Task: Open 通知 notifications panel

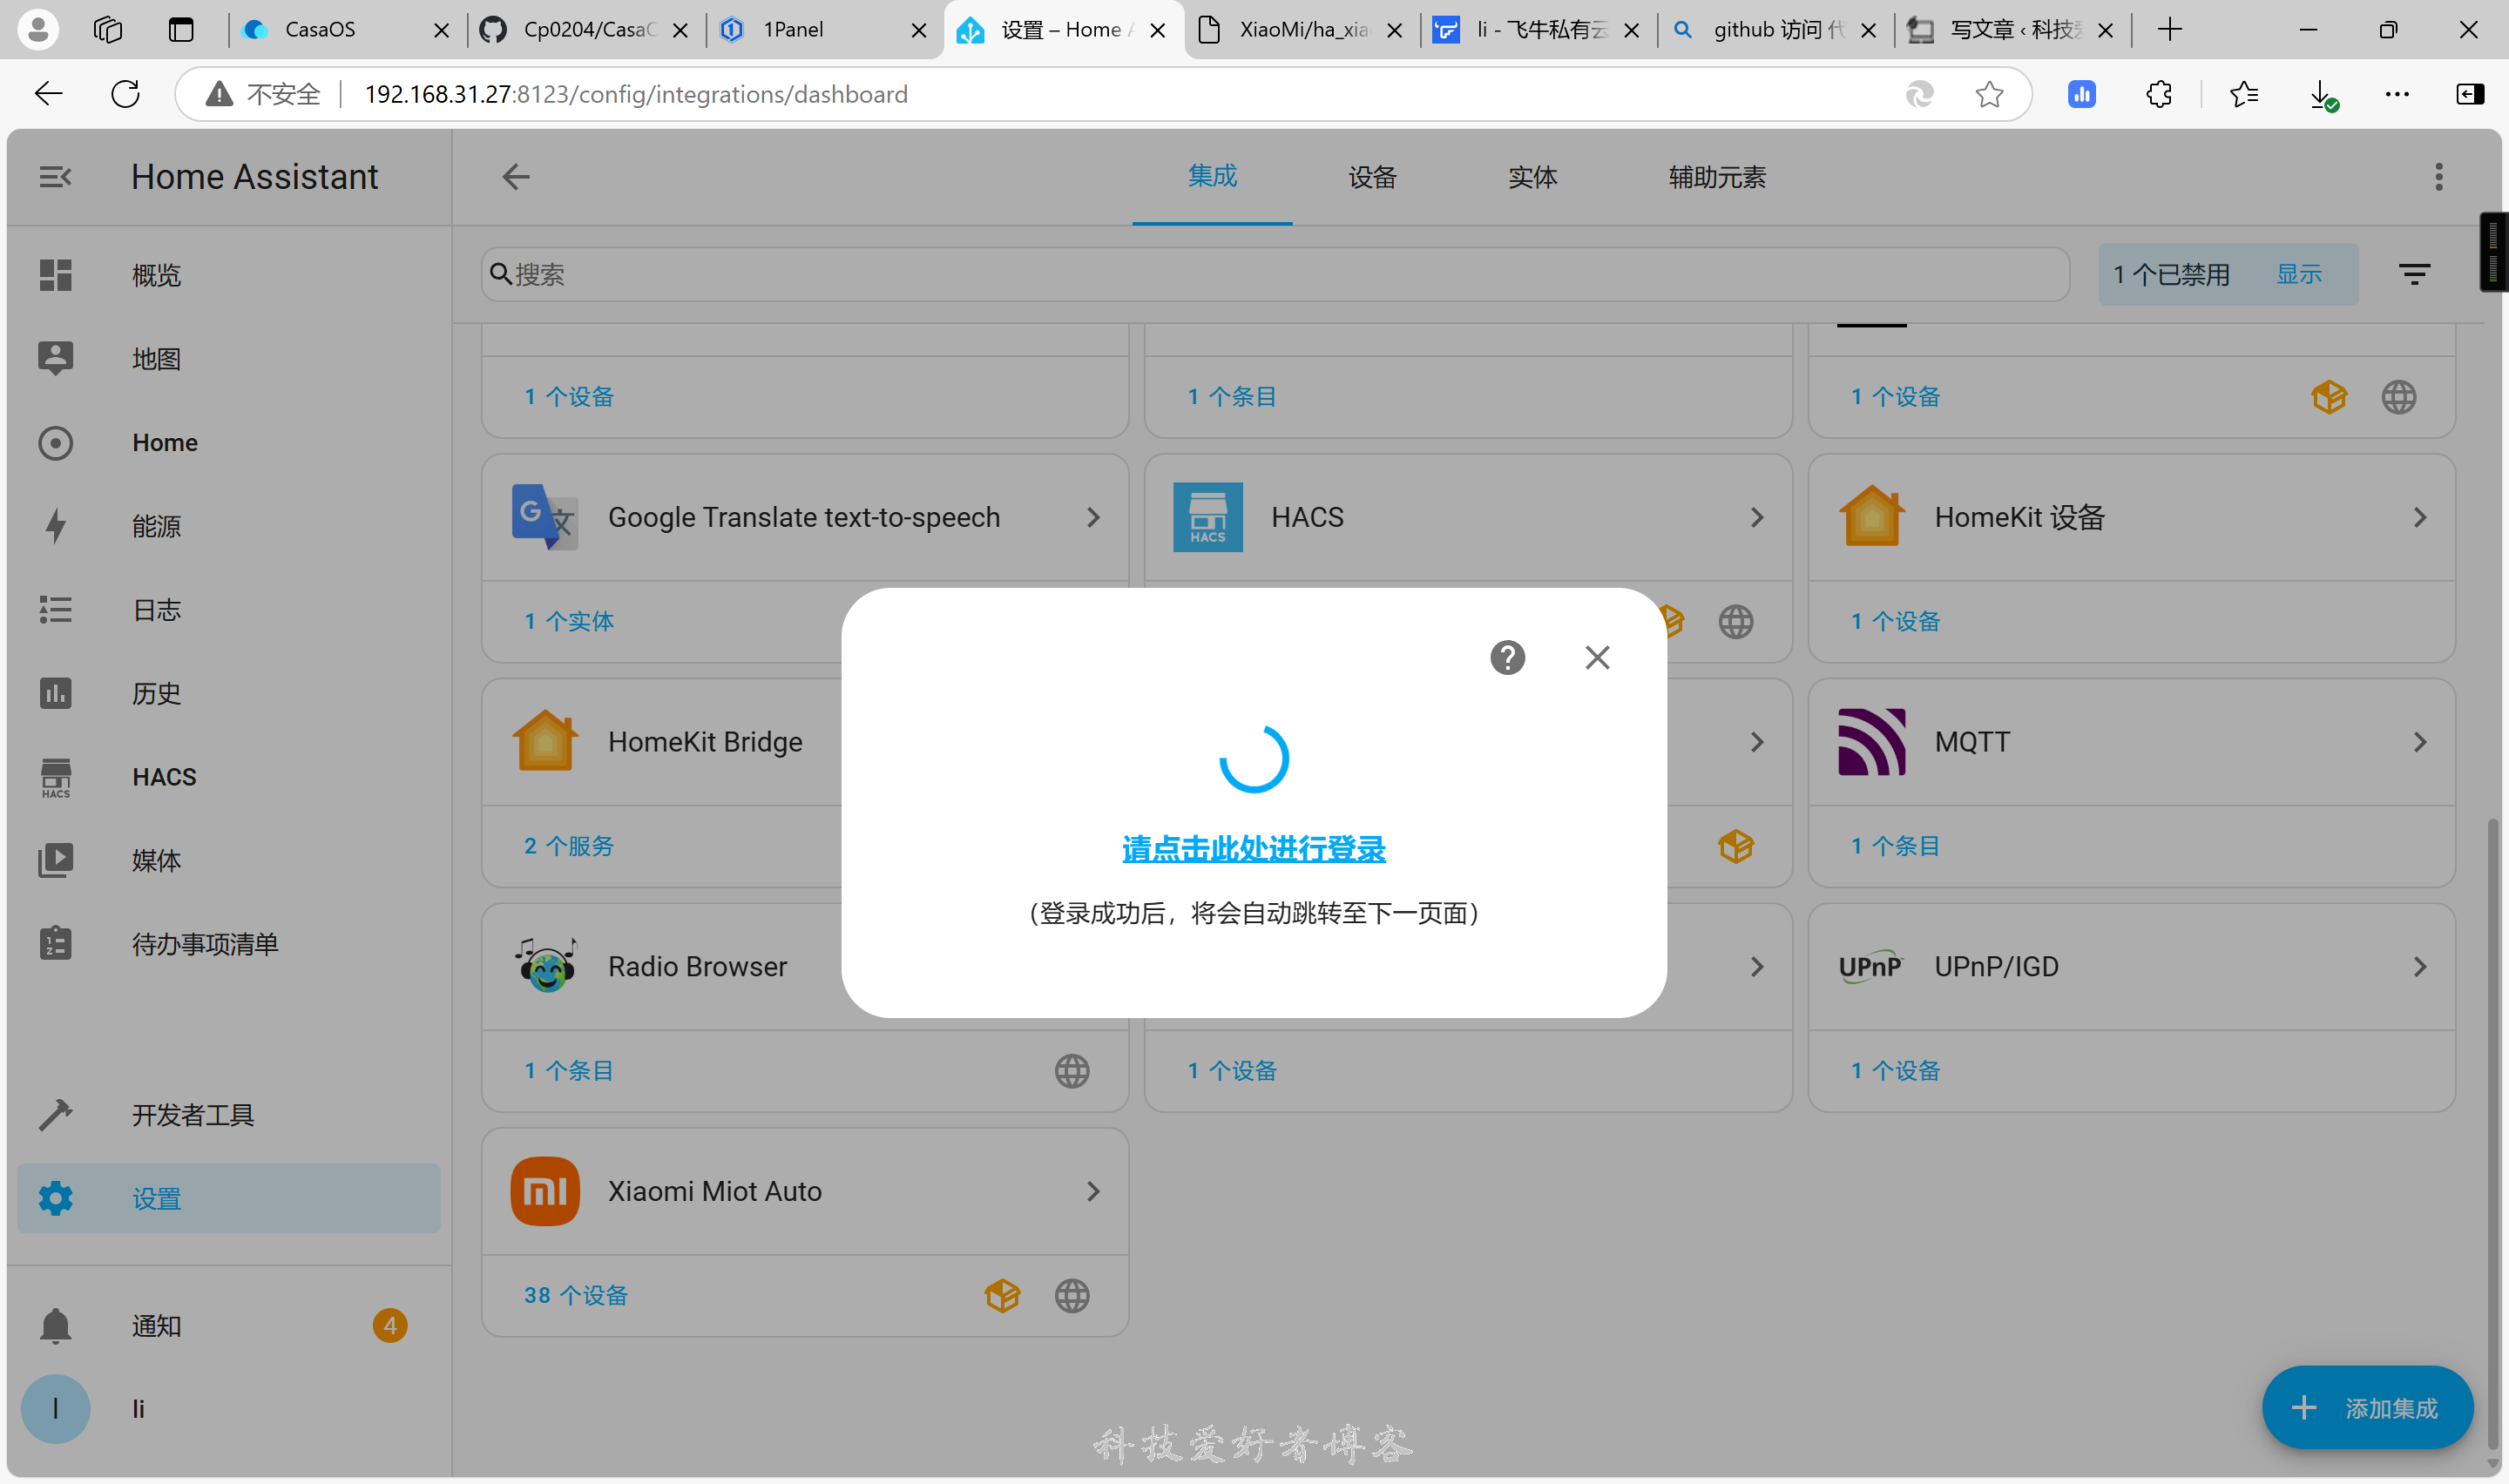Action: click(x=229, y=1325)
